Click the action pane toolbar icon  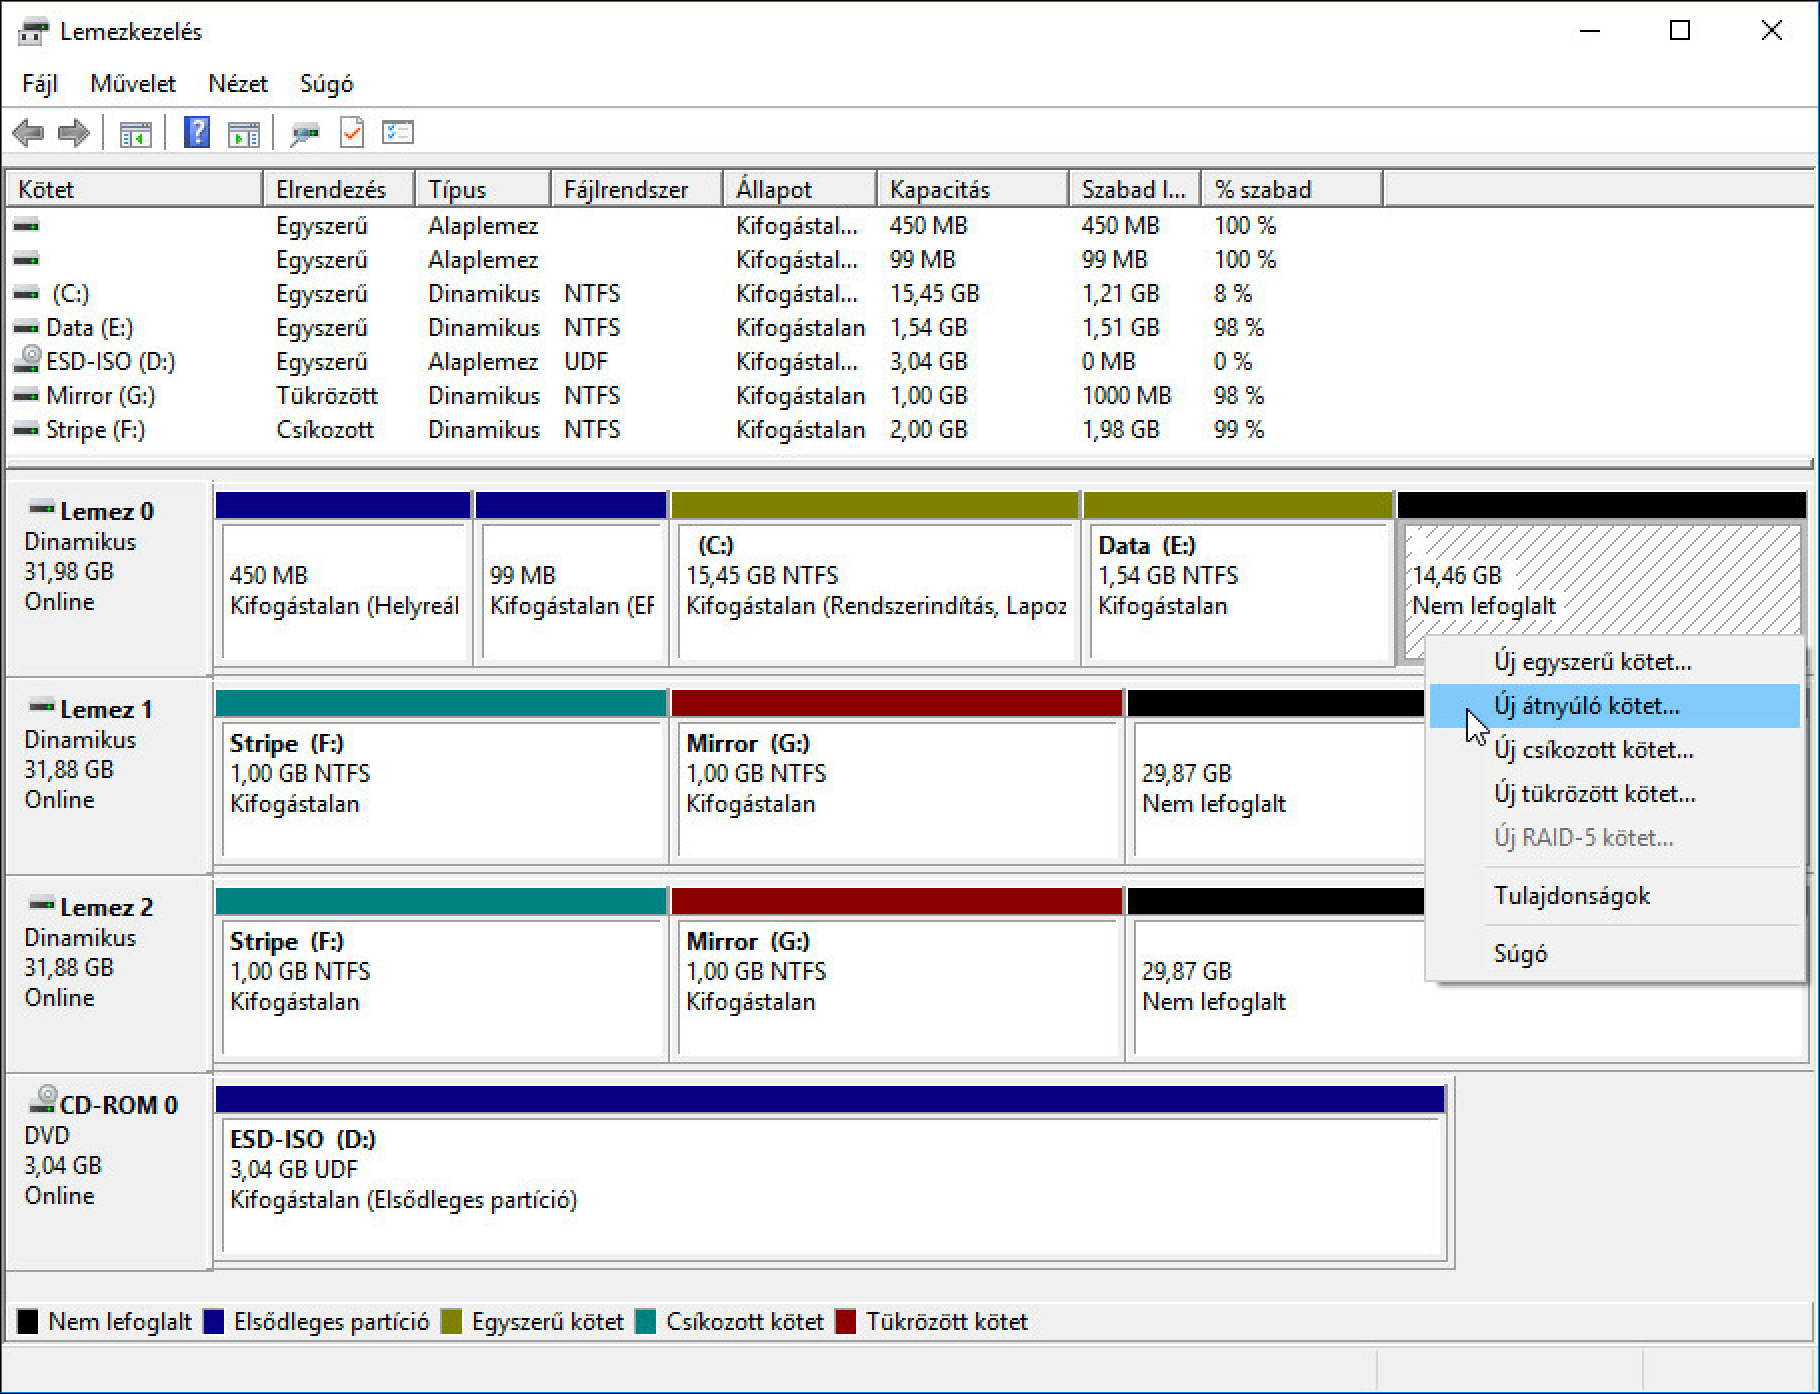244,133
